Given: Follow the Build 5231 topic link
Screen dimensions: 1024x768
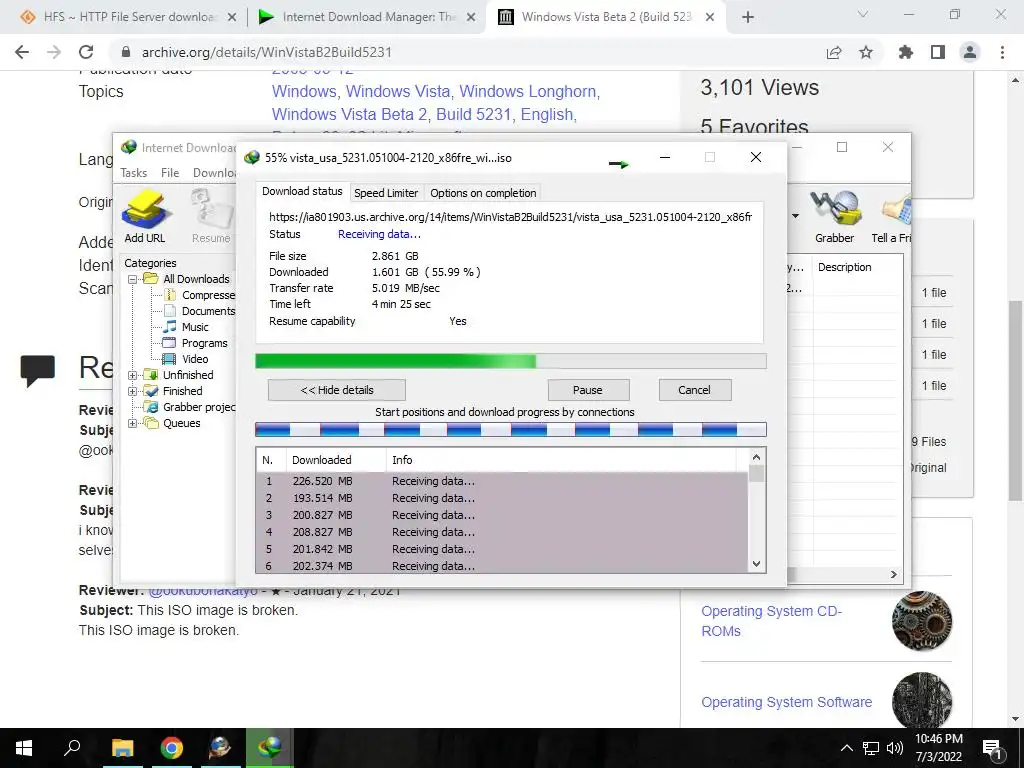Looking at the screenshot, I should coord(473,114).
